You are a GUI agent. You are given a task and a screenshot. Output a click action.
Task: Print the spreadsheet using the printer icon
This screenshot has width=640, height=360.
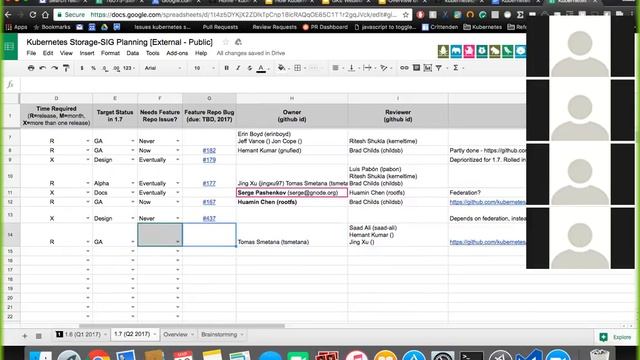[x=31, y=68]
